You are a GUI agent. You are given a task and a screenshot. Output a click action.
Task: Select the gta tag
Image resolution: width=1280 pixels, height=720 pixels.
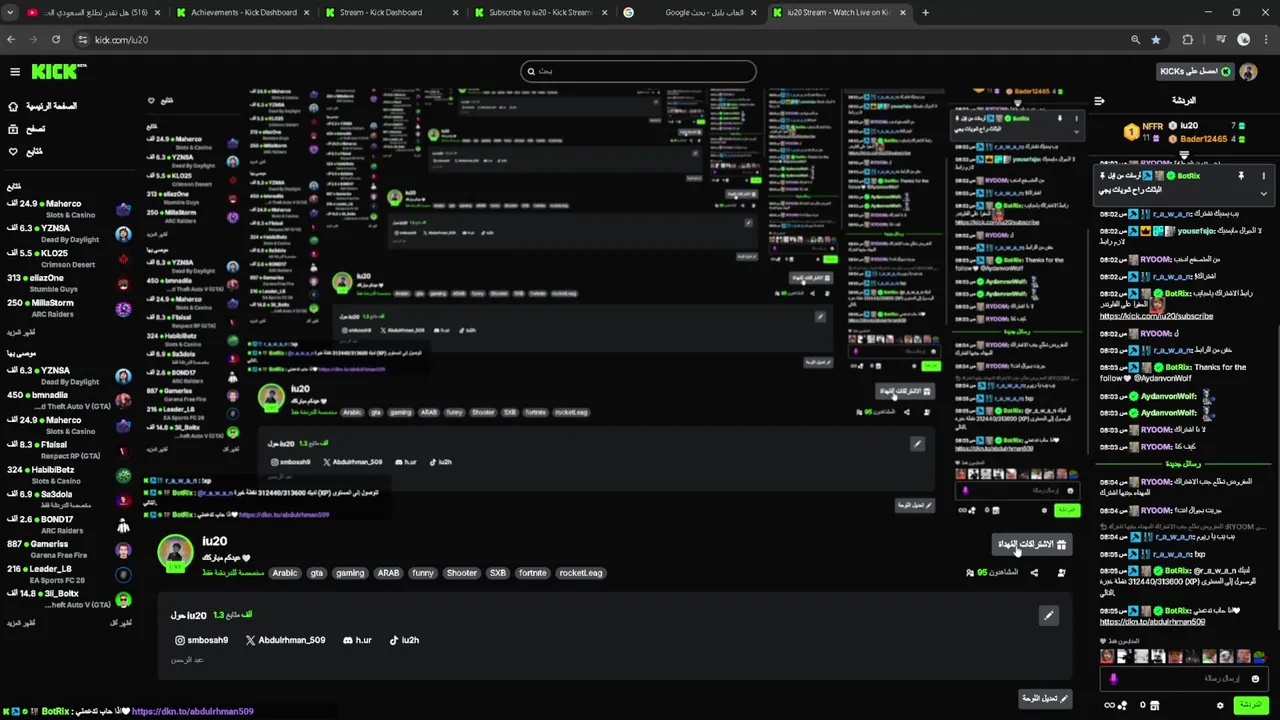coord(316,573)
